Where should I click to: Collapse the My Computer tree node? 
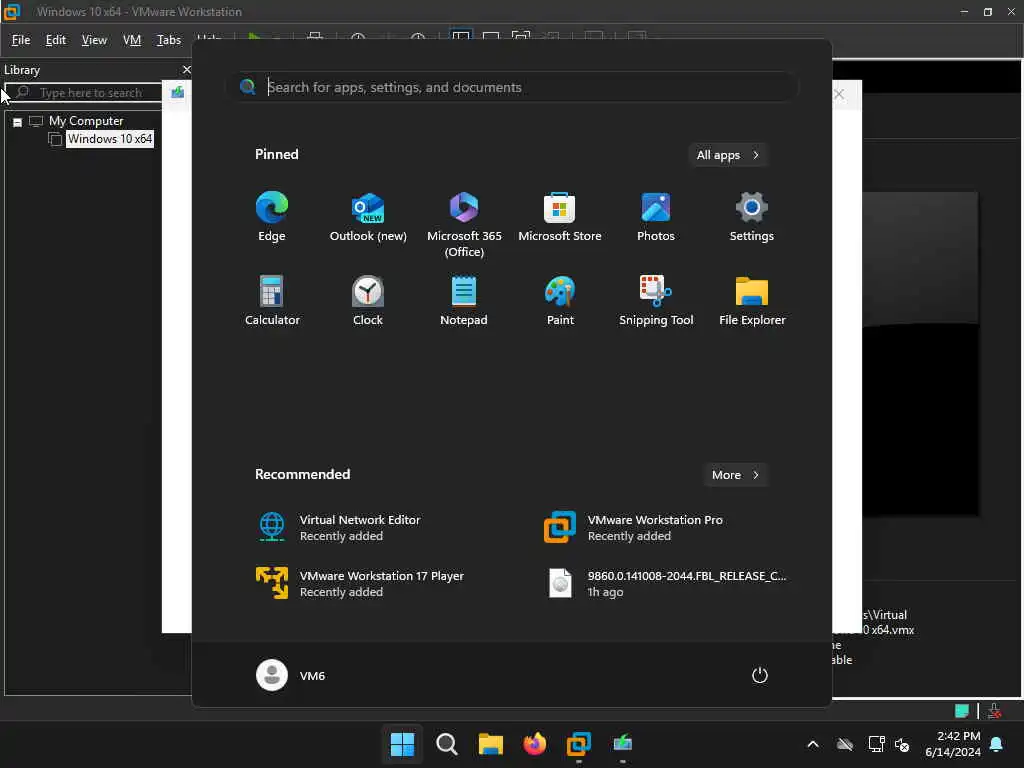coord(18,121)
